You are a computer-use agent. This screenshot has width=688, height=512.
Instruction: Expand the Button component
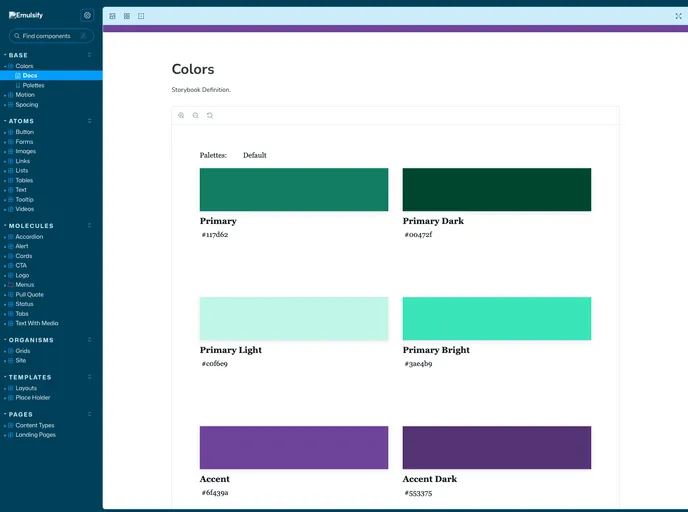click(25, 132)
